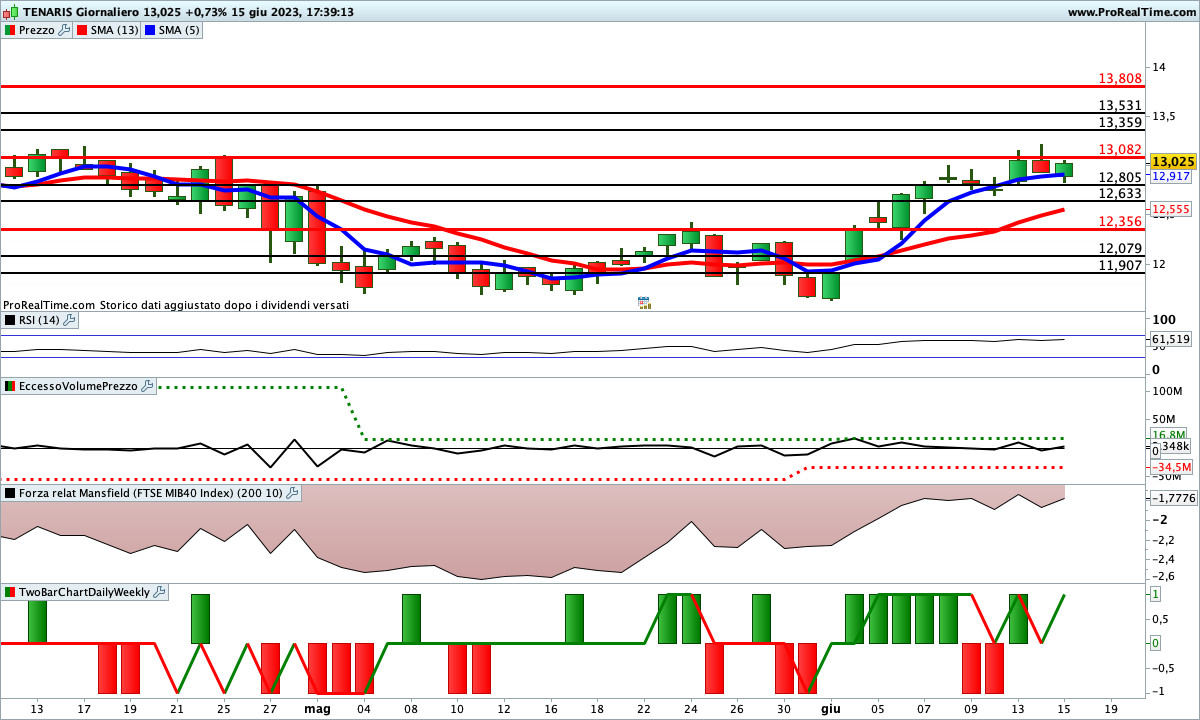Viewport: 1200px width, 720px height.
Task: Click the SMA (13) value tag 12,555
Action: tap(1171, 209)
